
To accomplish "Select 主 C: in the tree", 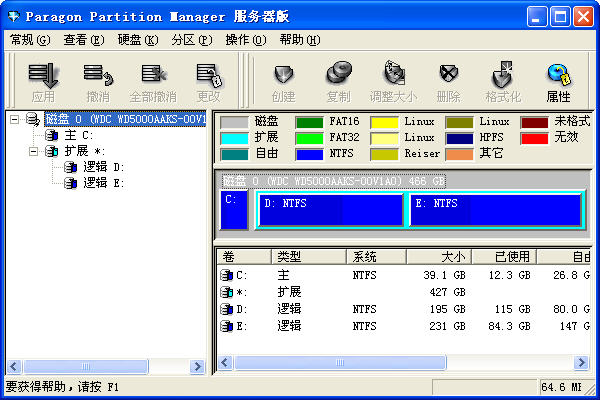I will 78,135.
